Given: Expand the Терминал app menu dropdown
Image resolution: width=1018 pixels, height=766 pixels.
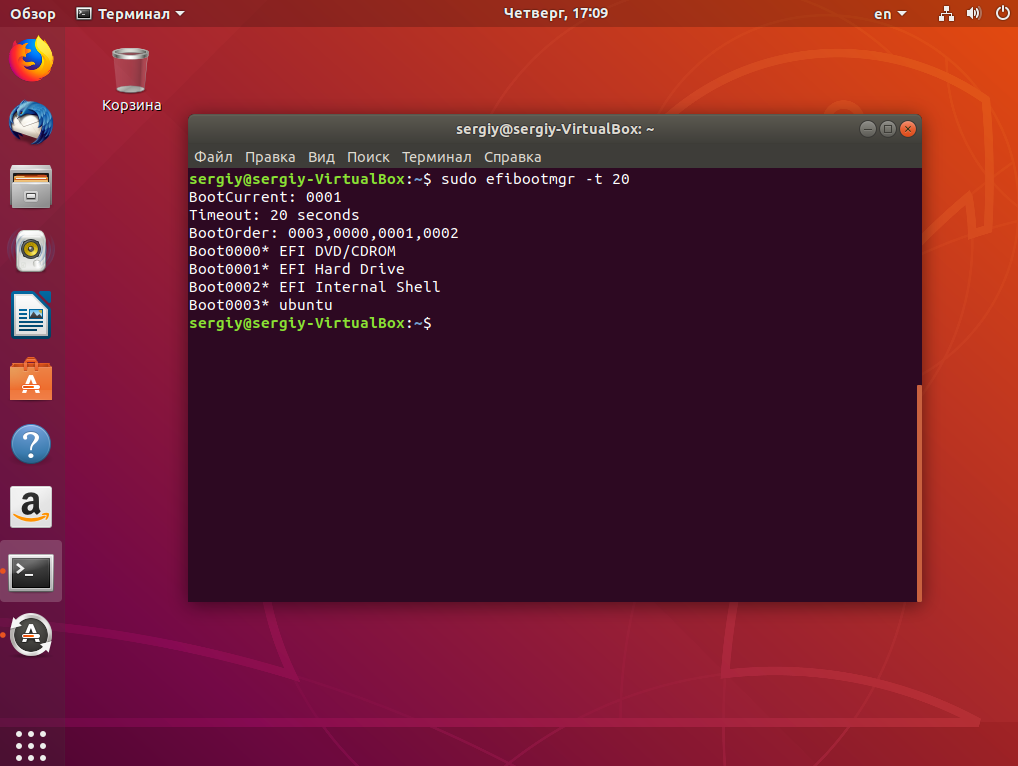Looking at the screenshot, I should [x=130, y=14].
